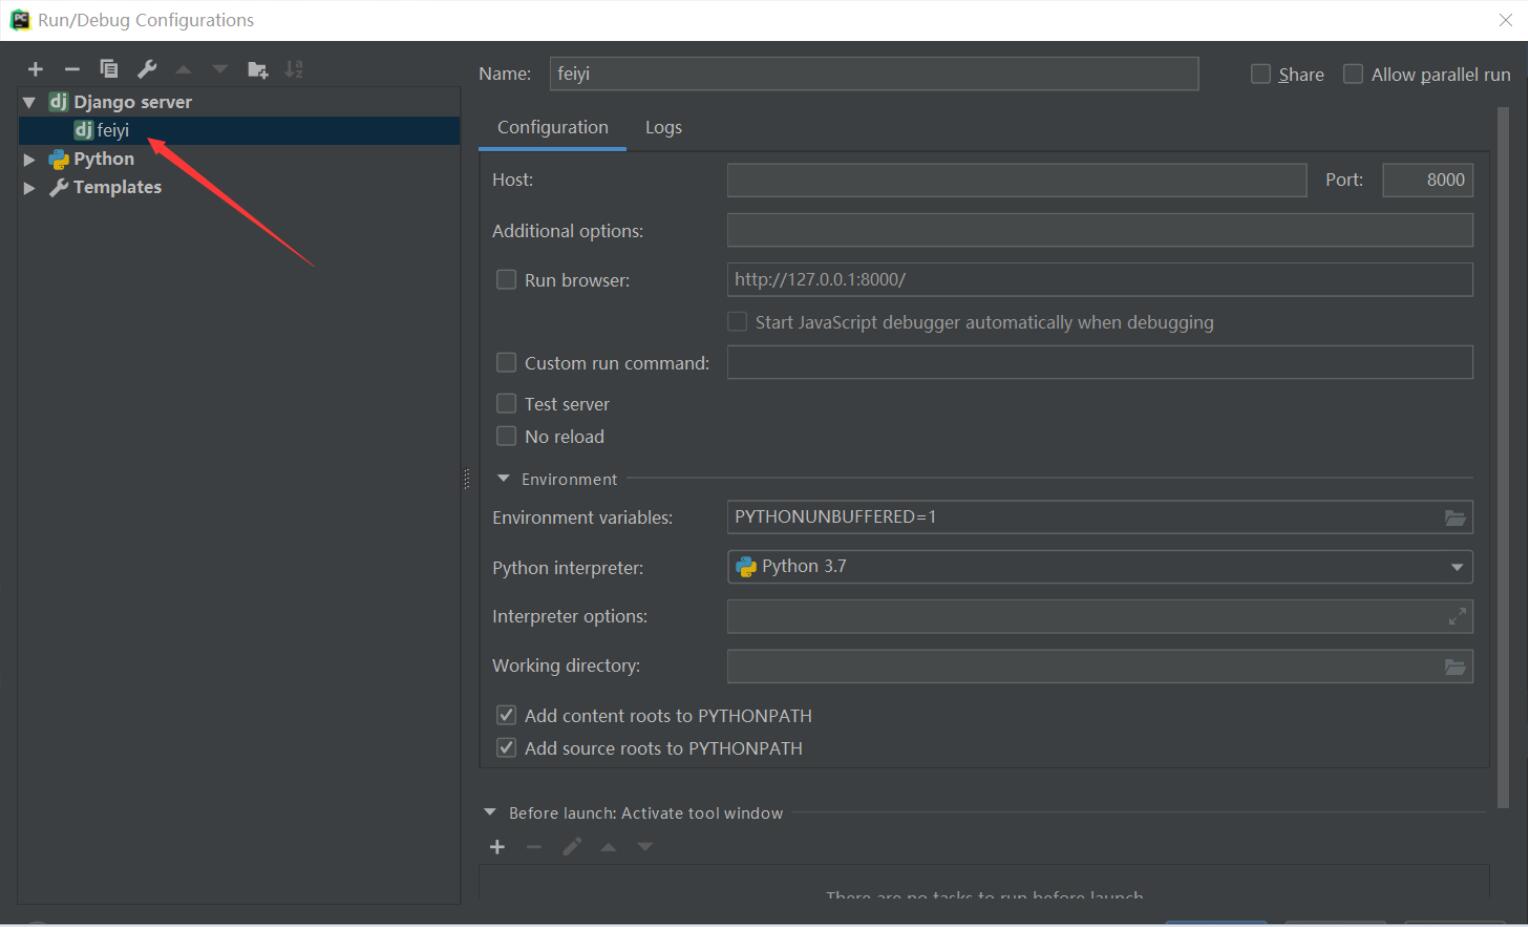
Task: Open the Python interpreter dropdown
Action: click(x=1457, y=567)
